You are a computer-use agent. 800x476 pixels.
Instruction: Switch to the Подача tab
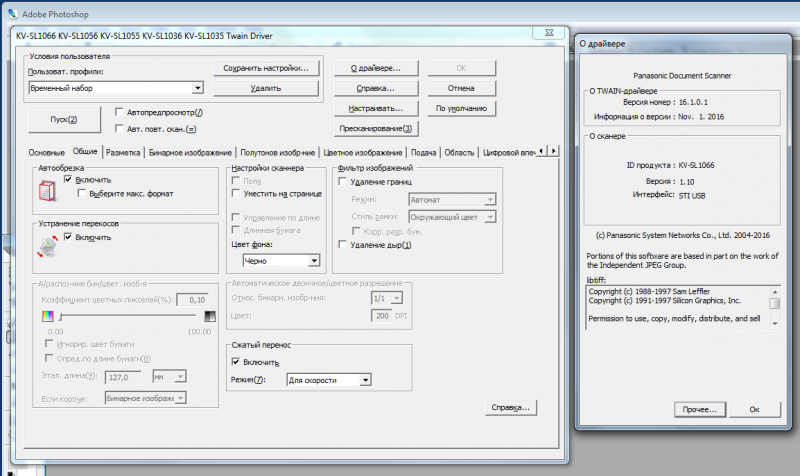click(x=423, y=152)
